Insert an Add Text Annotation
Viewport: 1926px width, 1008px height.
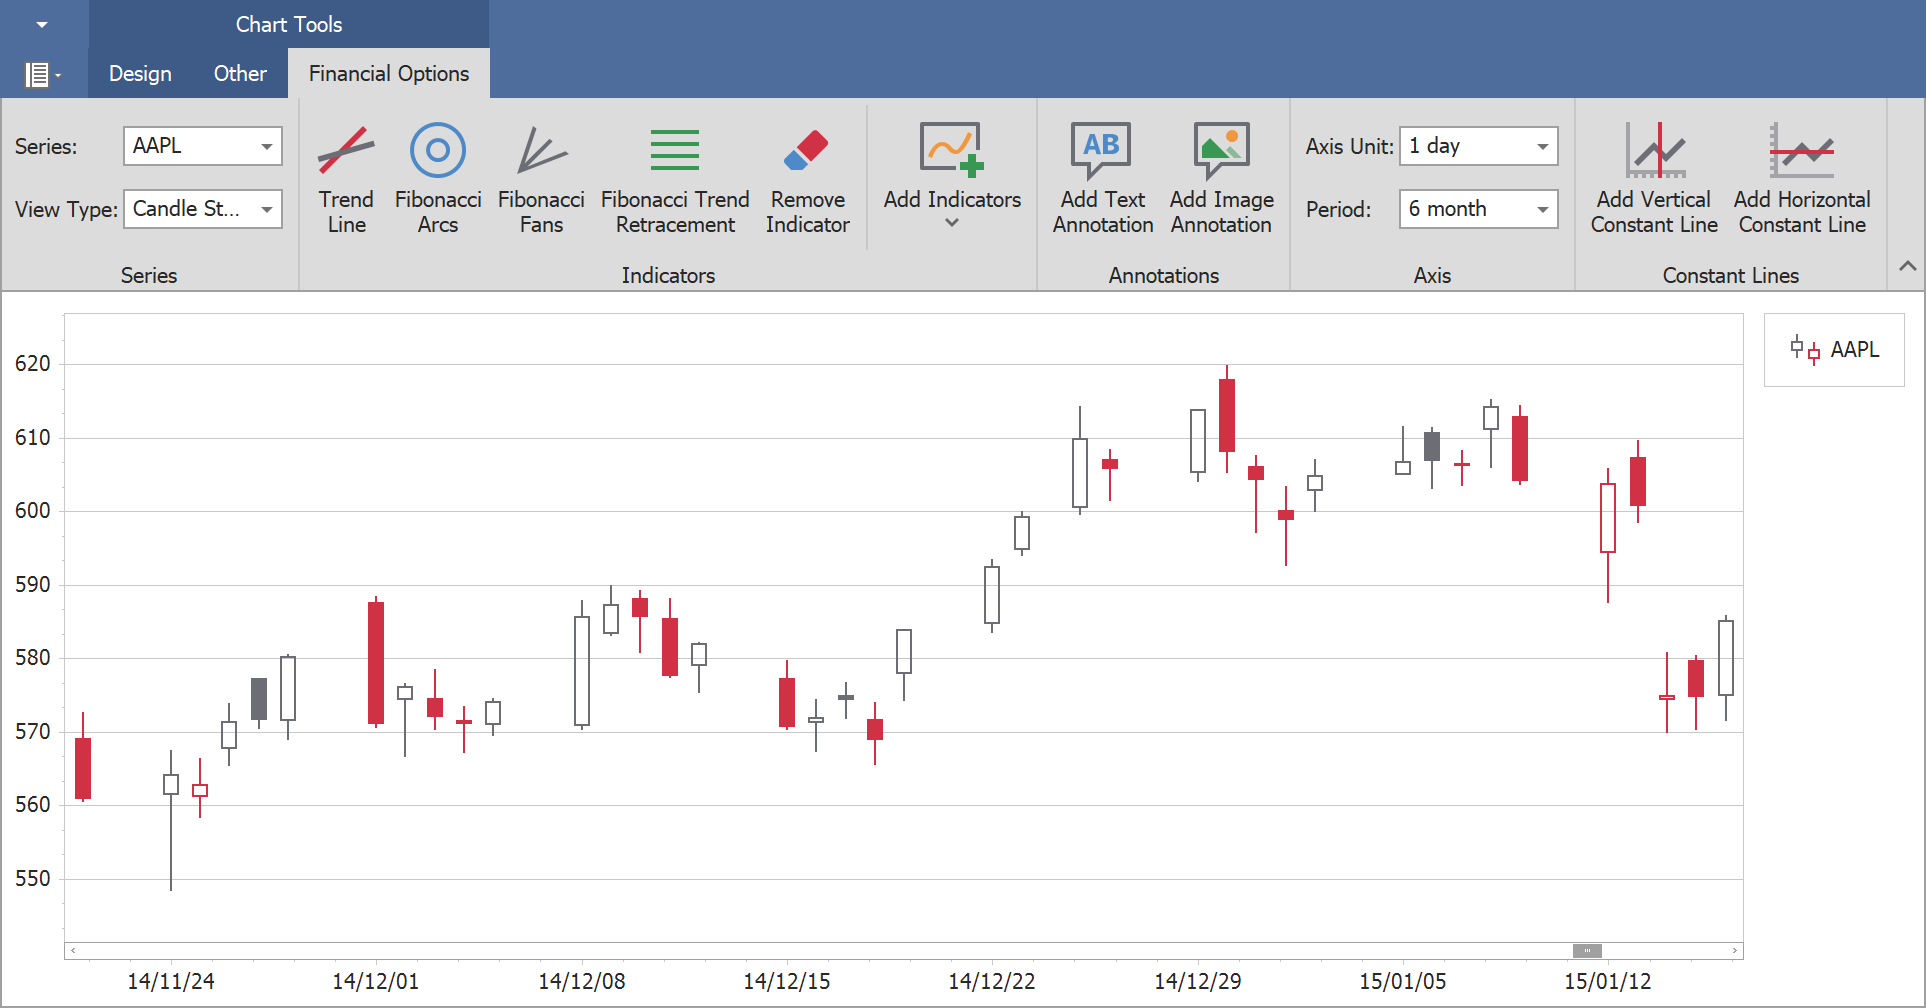[x=1102, y=178]
